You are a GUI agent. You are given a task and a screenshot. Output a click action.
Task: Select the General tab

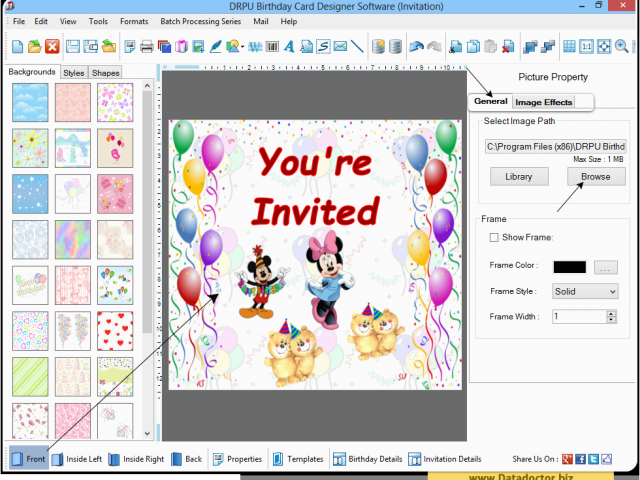[x=491, y=101]
